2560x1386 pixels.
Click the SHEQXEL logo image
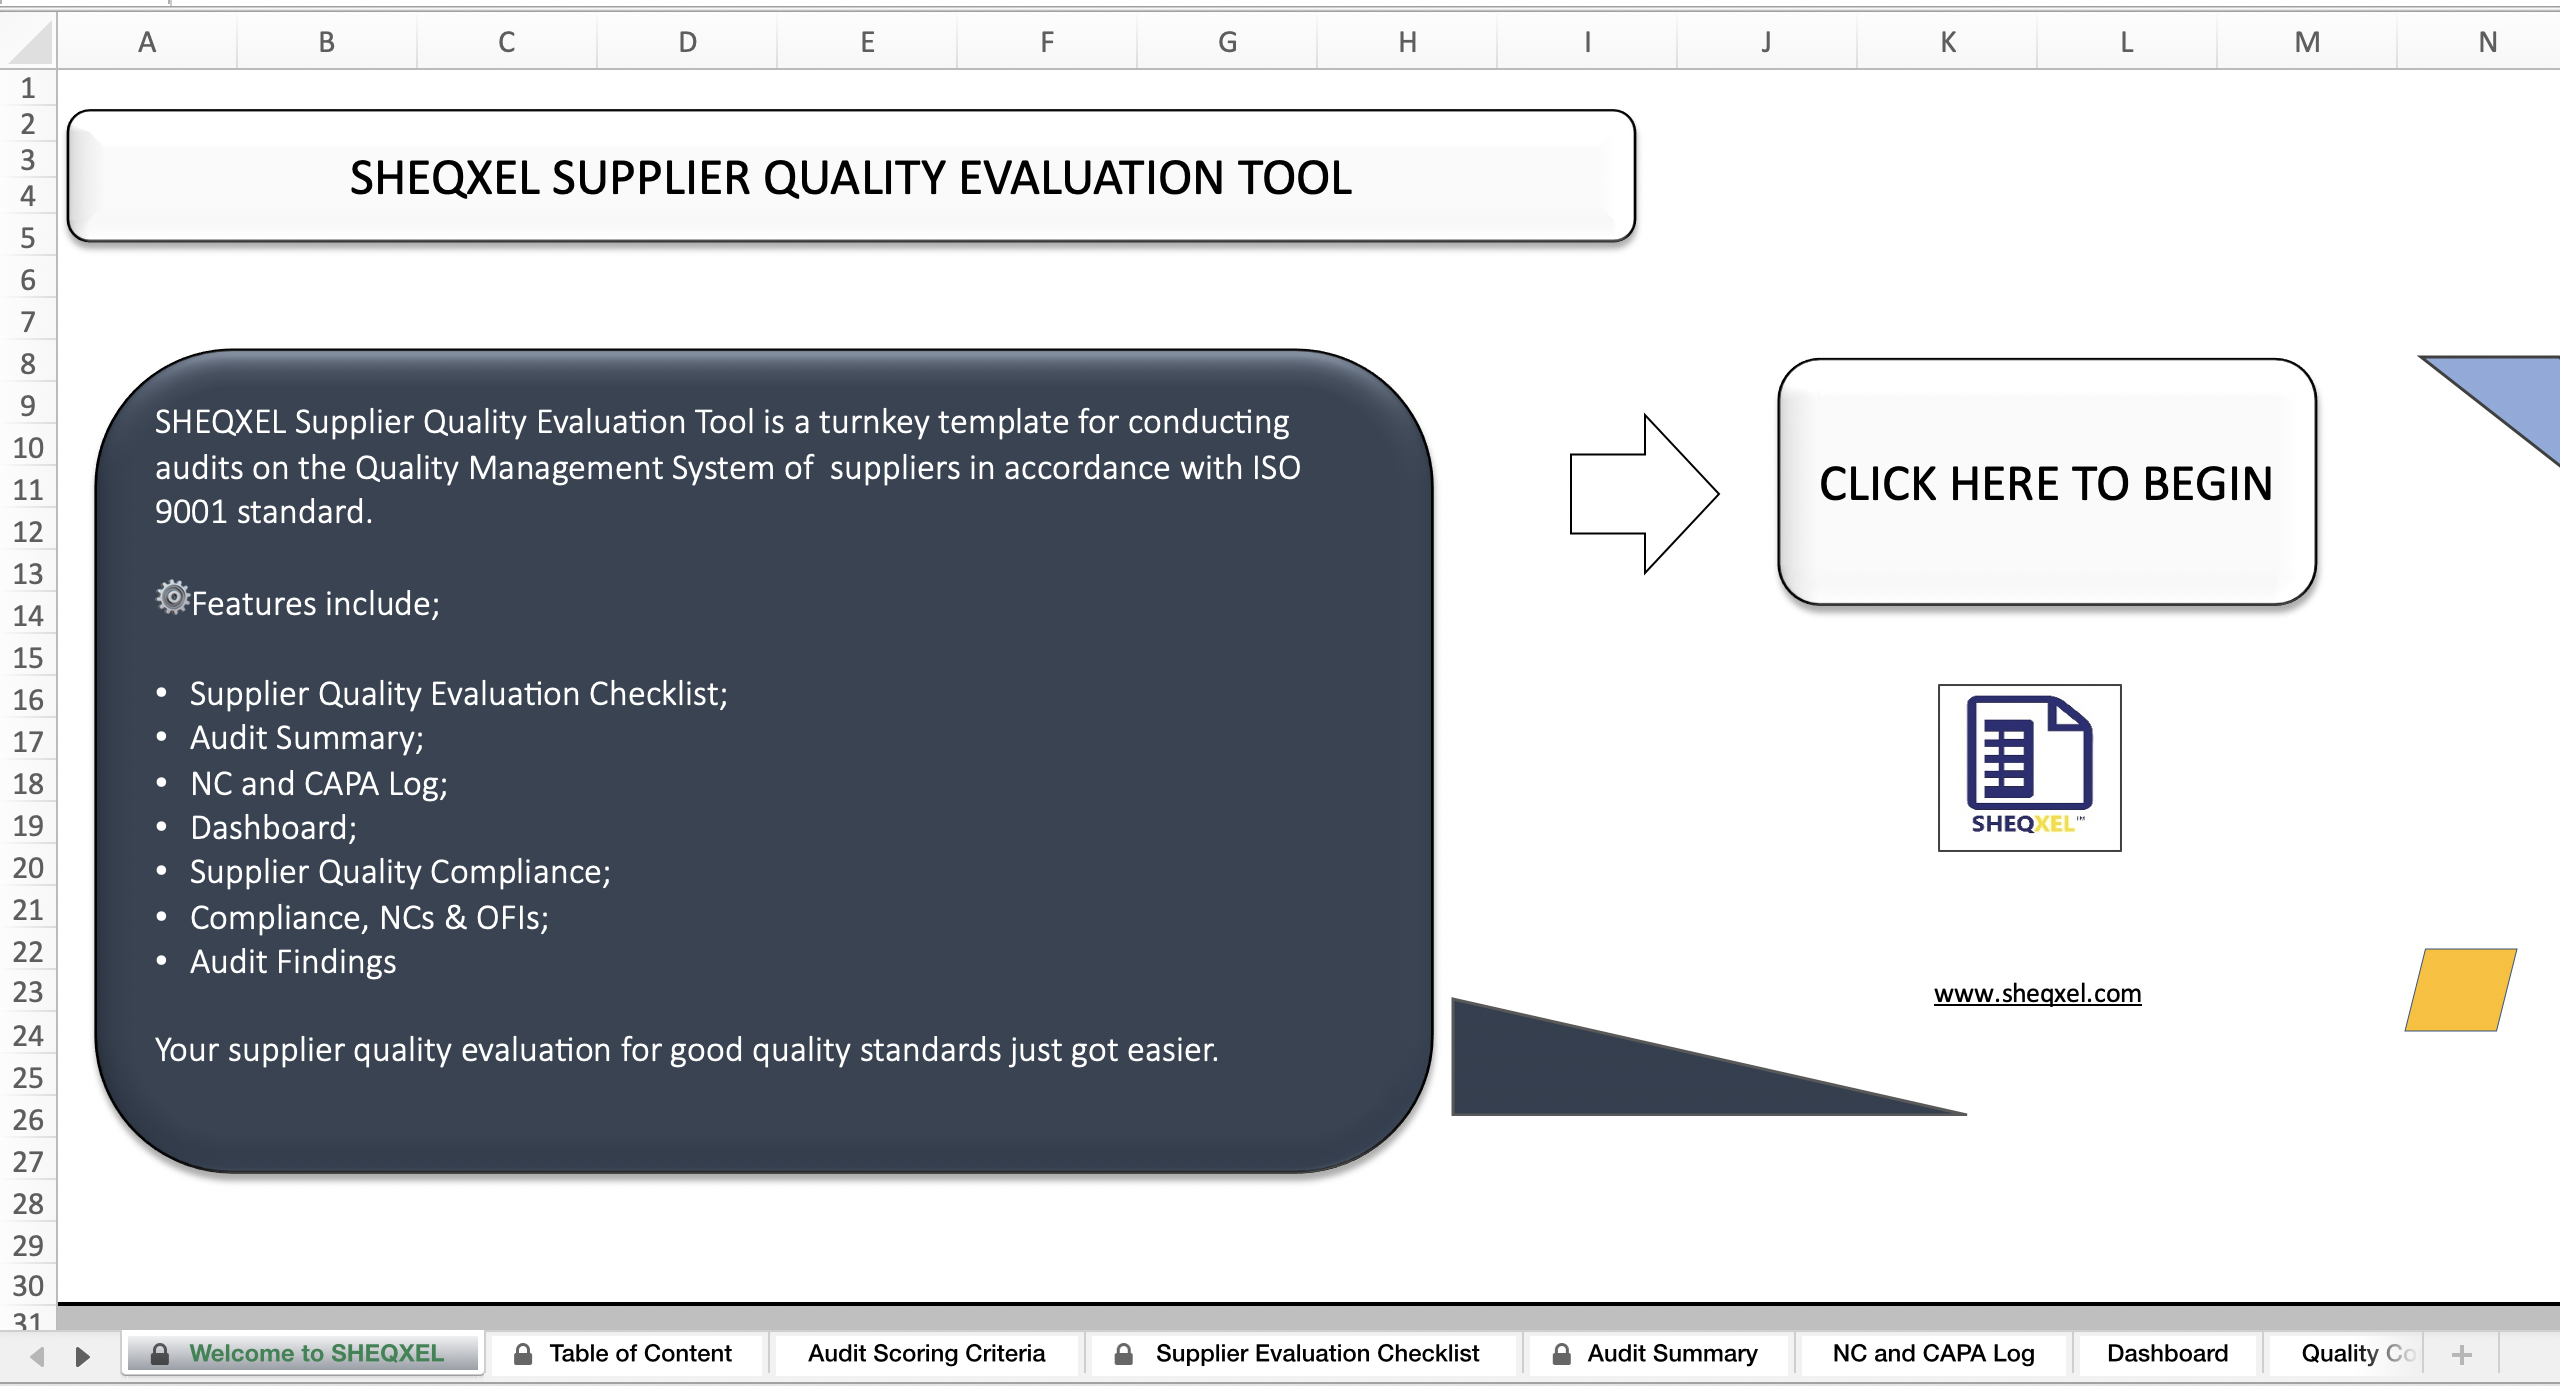click(x=2029, y=767)
